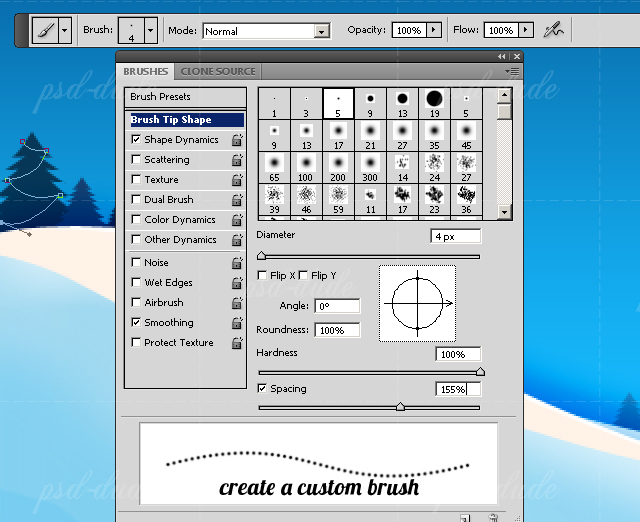
Task: Click the Hardness slider handle
Action: pos(480,371)
